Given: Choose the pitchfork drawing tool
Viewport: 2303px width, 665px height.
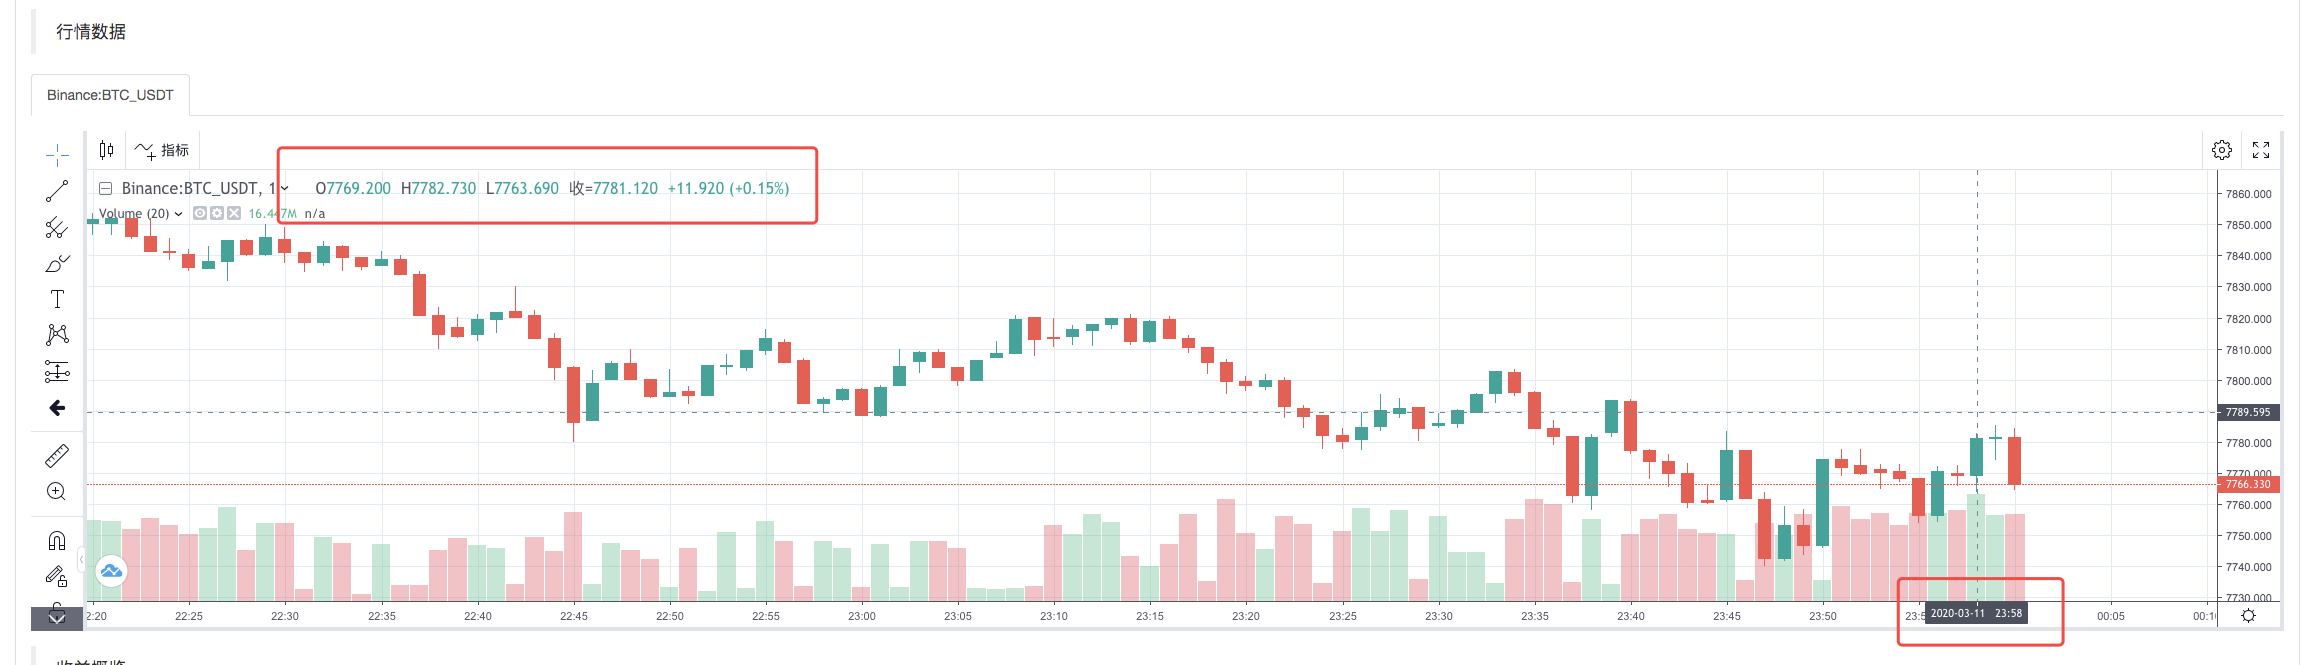Looking at the screenshot, I should 57,228.
